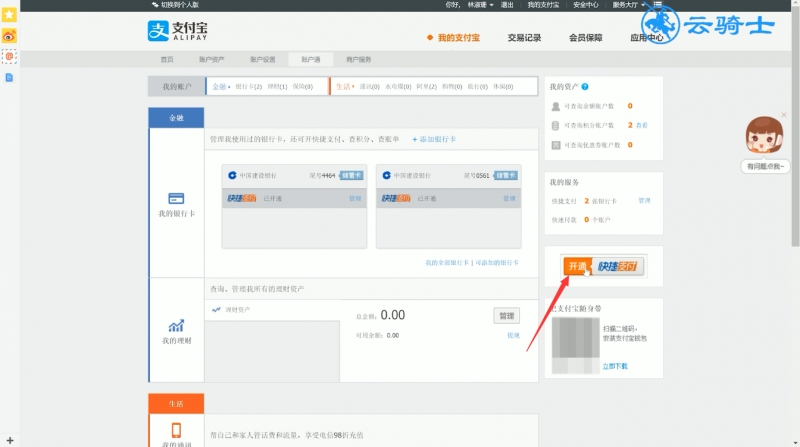800x447 pixels.
Task: Go to 交易记录 transaction records
Action: point(524,37)
